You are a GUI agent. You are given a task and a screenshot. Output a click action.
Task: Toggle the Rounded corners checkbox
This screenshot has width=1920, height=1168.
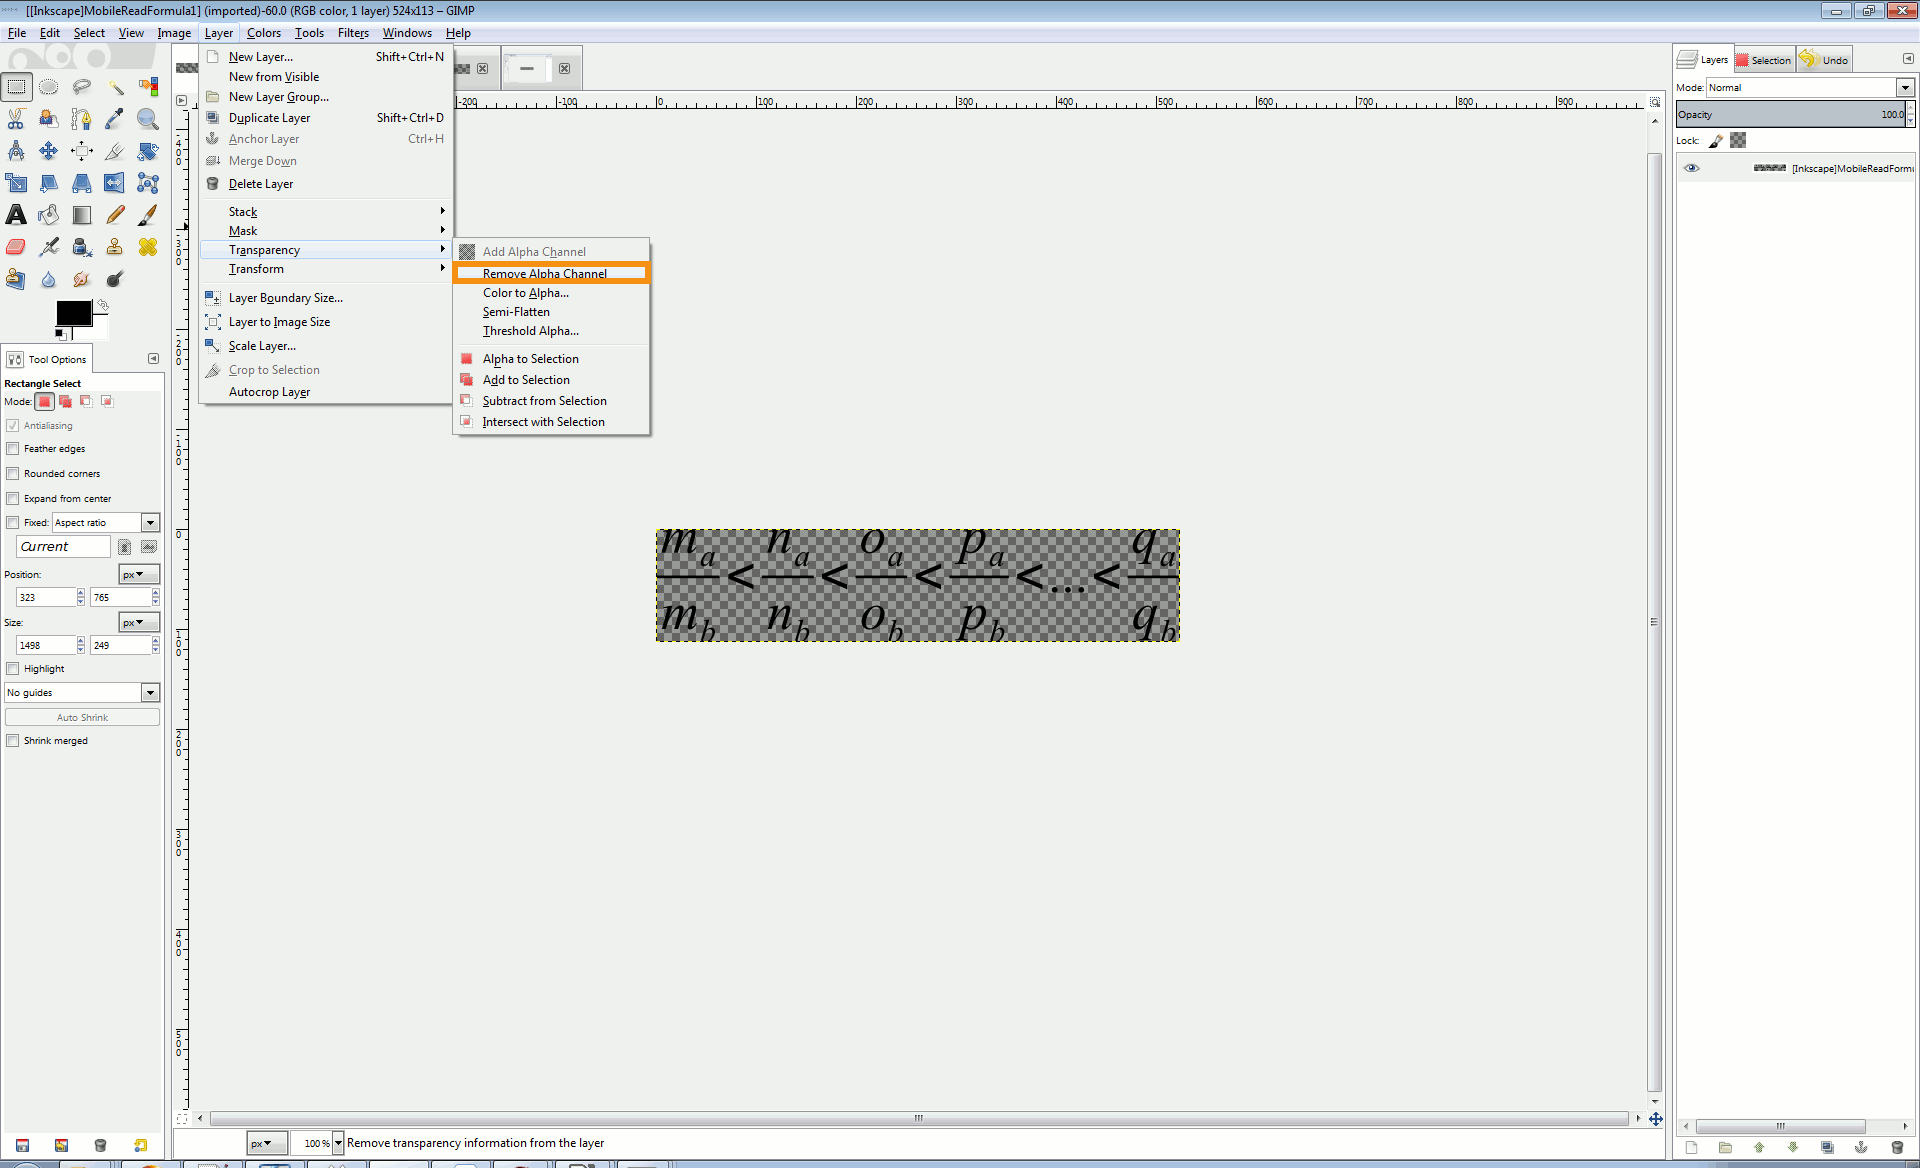pos(13,474)
